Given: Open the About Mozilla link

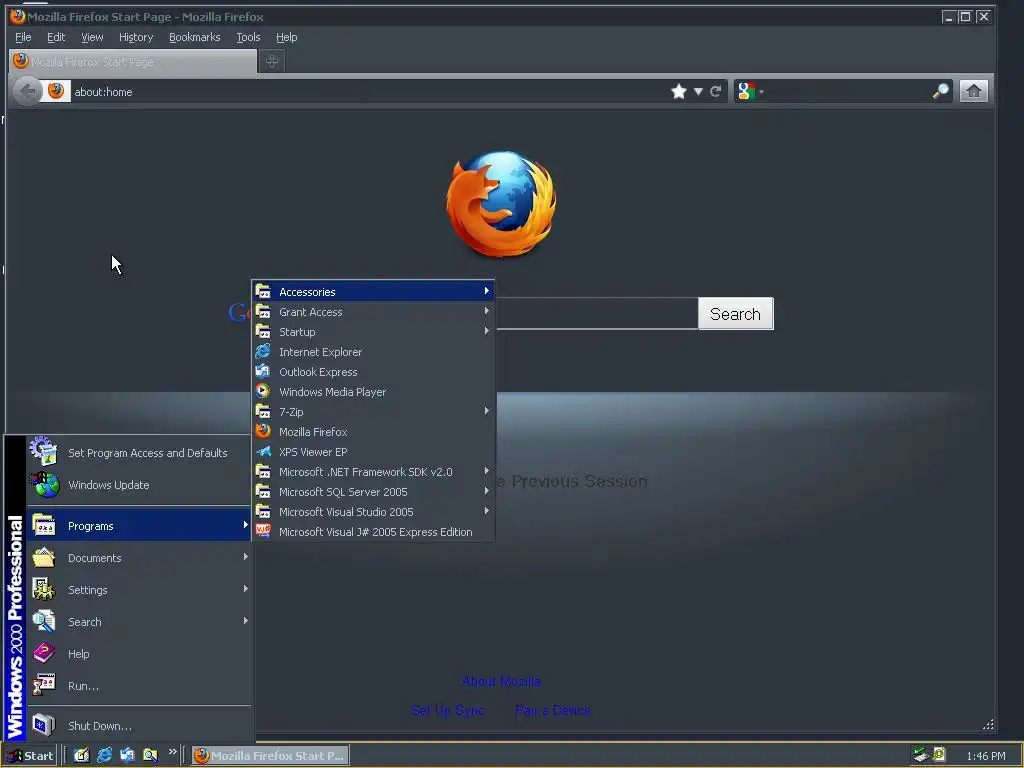Looking at the screenshot, I should click(x=501, y=681).
